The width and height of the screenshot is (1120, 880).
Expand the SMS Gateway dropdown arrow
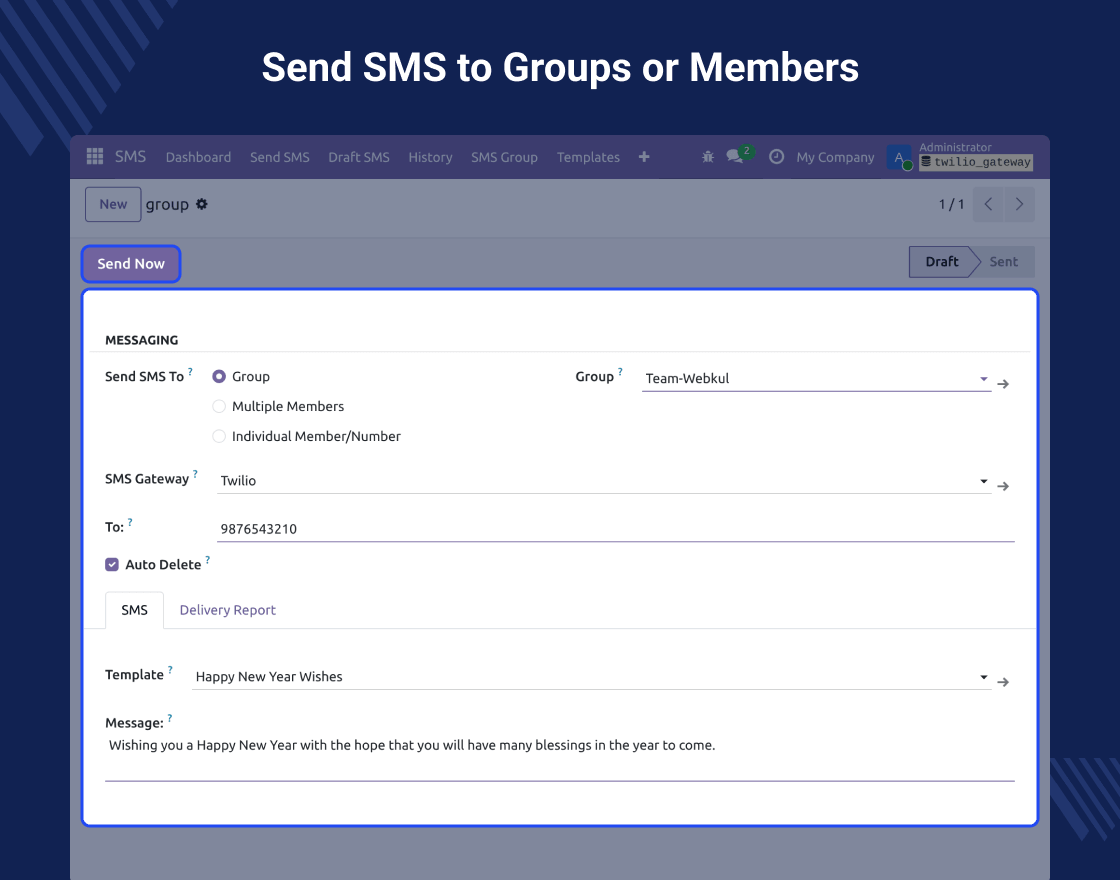pos(984,481)
